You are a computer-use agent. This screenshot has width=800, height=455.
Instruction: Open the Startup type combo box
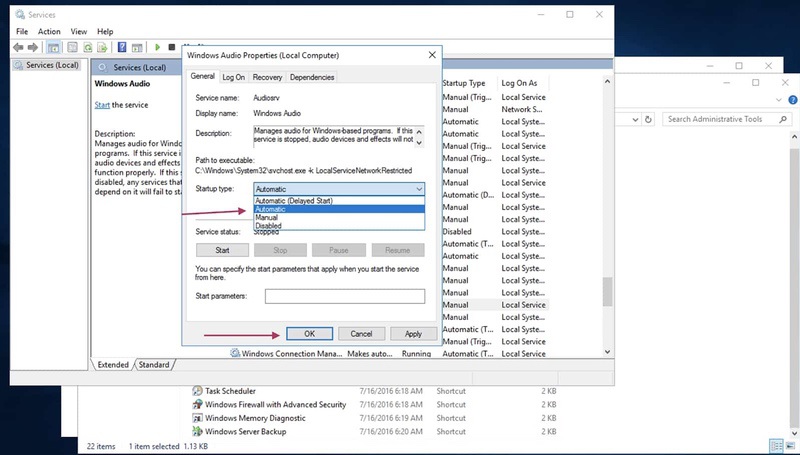[x=339, y=189]
